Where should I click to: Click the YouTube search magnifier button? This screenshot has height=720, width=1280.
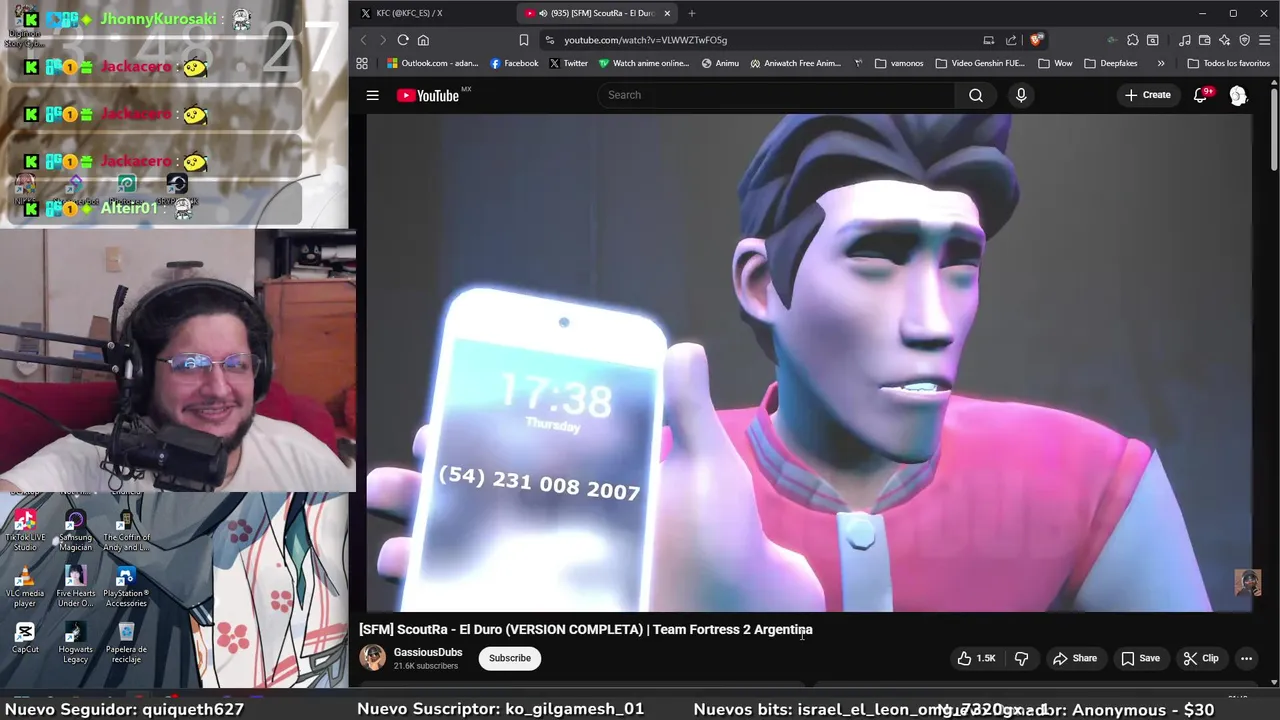tap(976, 95)
